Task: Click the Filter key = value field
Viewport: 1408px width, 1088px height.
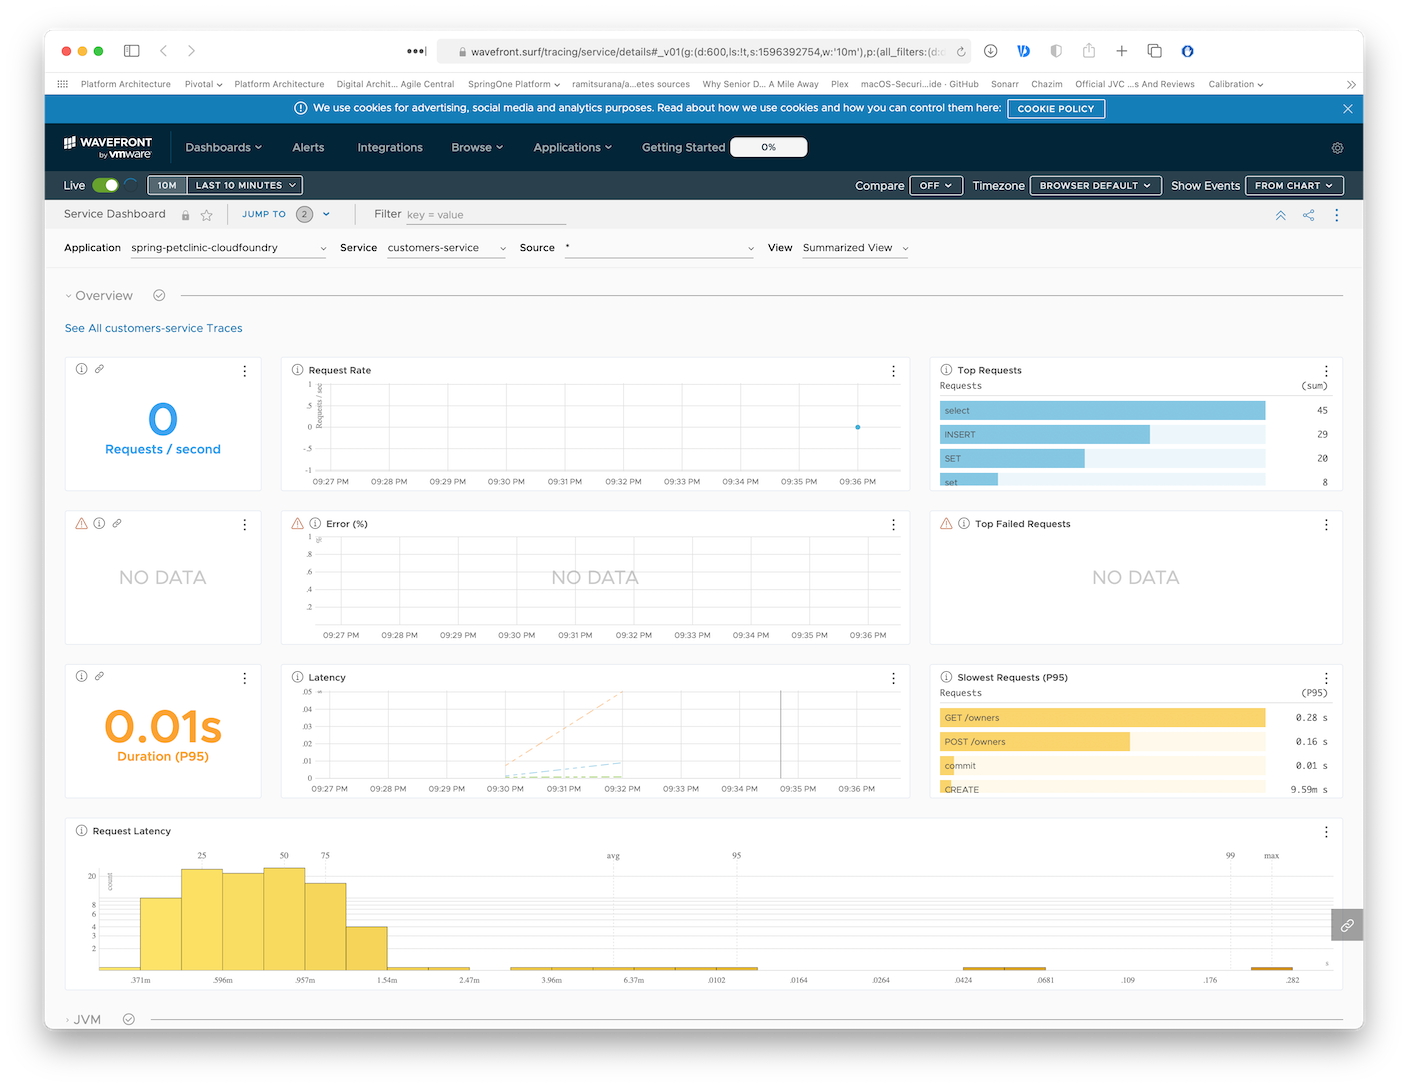Action: [x=486, y=215]
